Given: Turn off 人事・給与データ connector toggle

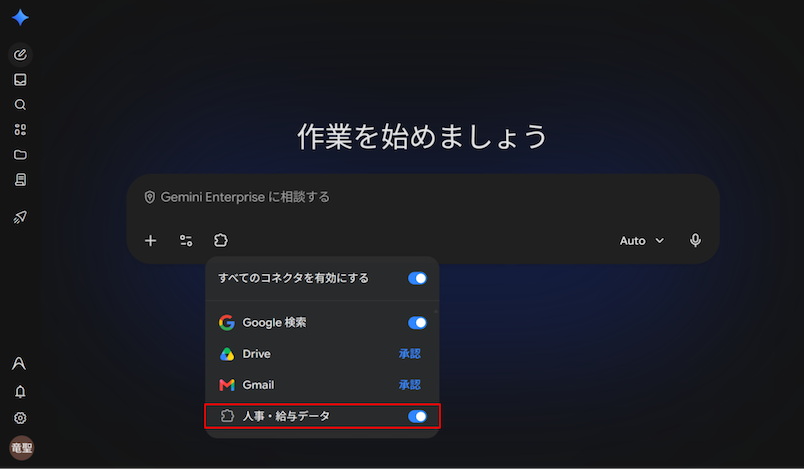Looking at the screenshot, I should 417,416.
